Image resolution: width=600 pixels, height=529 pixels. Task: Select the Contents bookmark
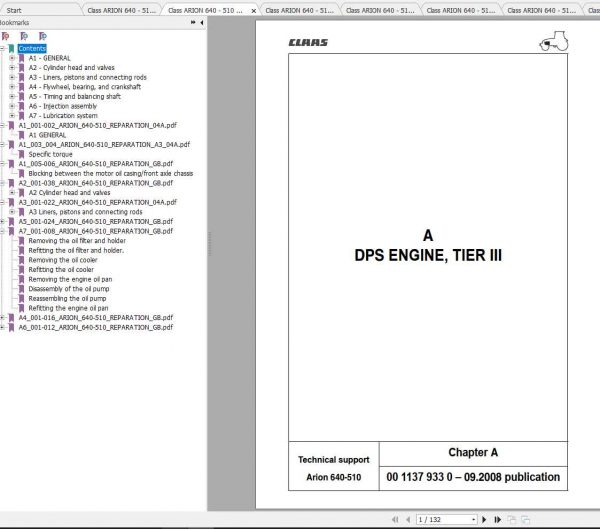coord(32,49)
